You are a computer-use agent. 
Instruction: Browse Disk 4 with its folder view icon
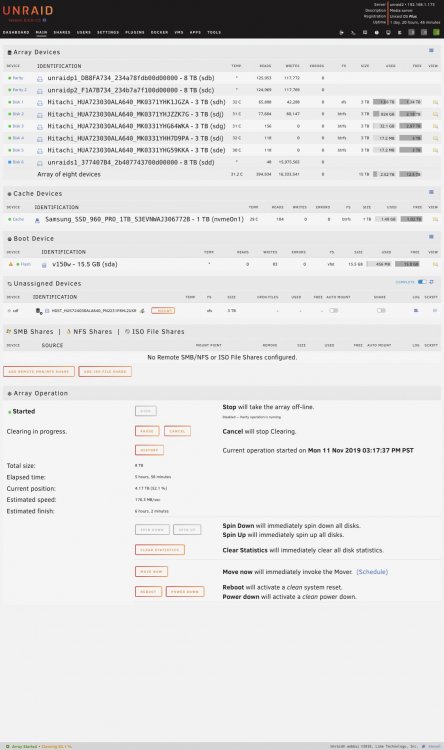pos(435,138)
